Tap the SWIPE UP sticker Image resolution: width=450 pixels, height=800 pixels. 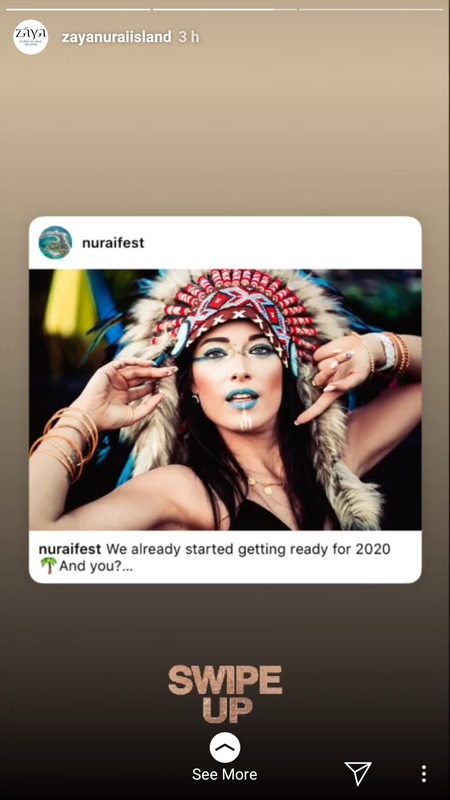(x=225, y=694)
